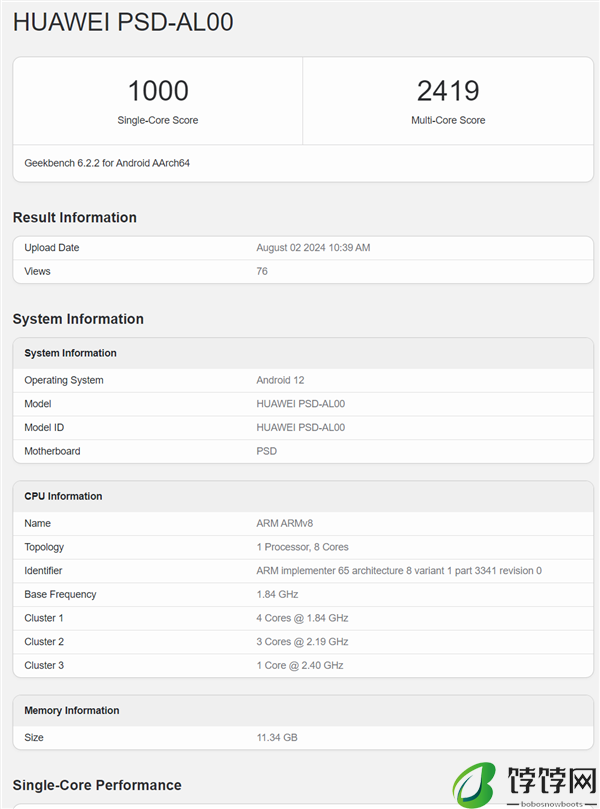Image resolution: width=600 pixels, height=809 pixels.
Task: Select the HUAWEI PSD-AL00 value in the Model row
Action: (x=301, y=404)
